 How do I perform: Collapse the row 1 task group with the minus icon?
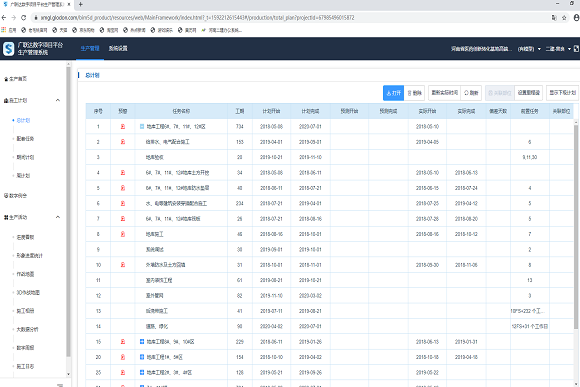click(142, 127)
